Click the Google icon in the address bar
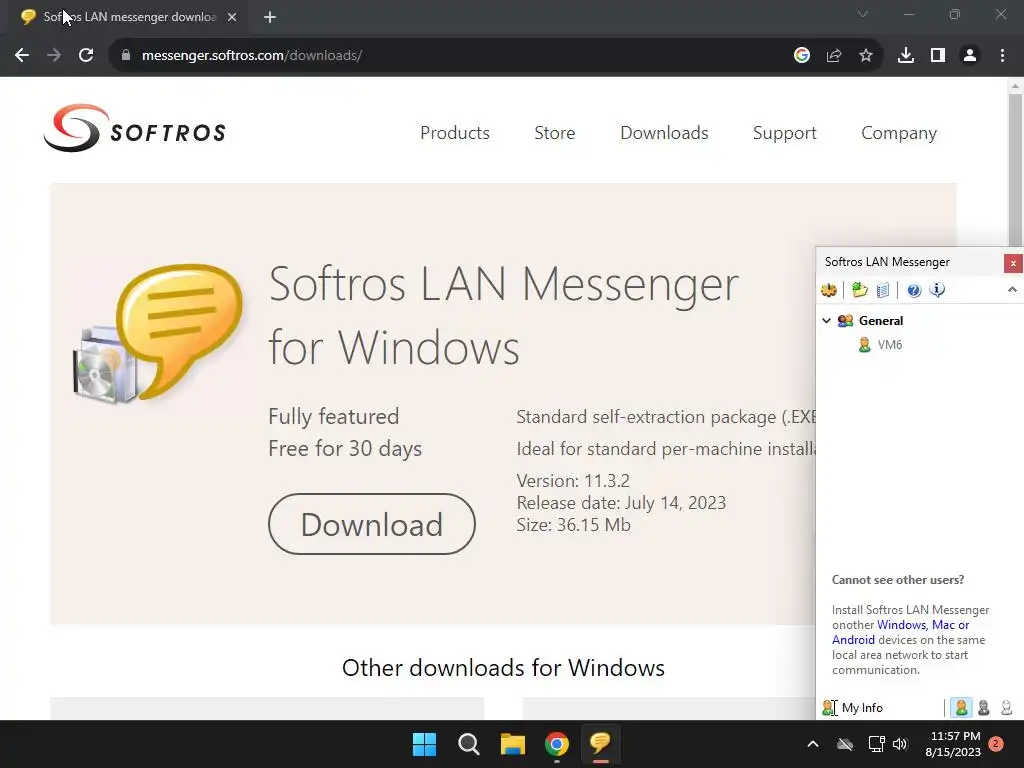The width and height of the screenshot is (1024, 768). pos(802,56)
